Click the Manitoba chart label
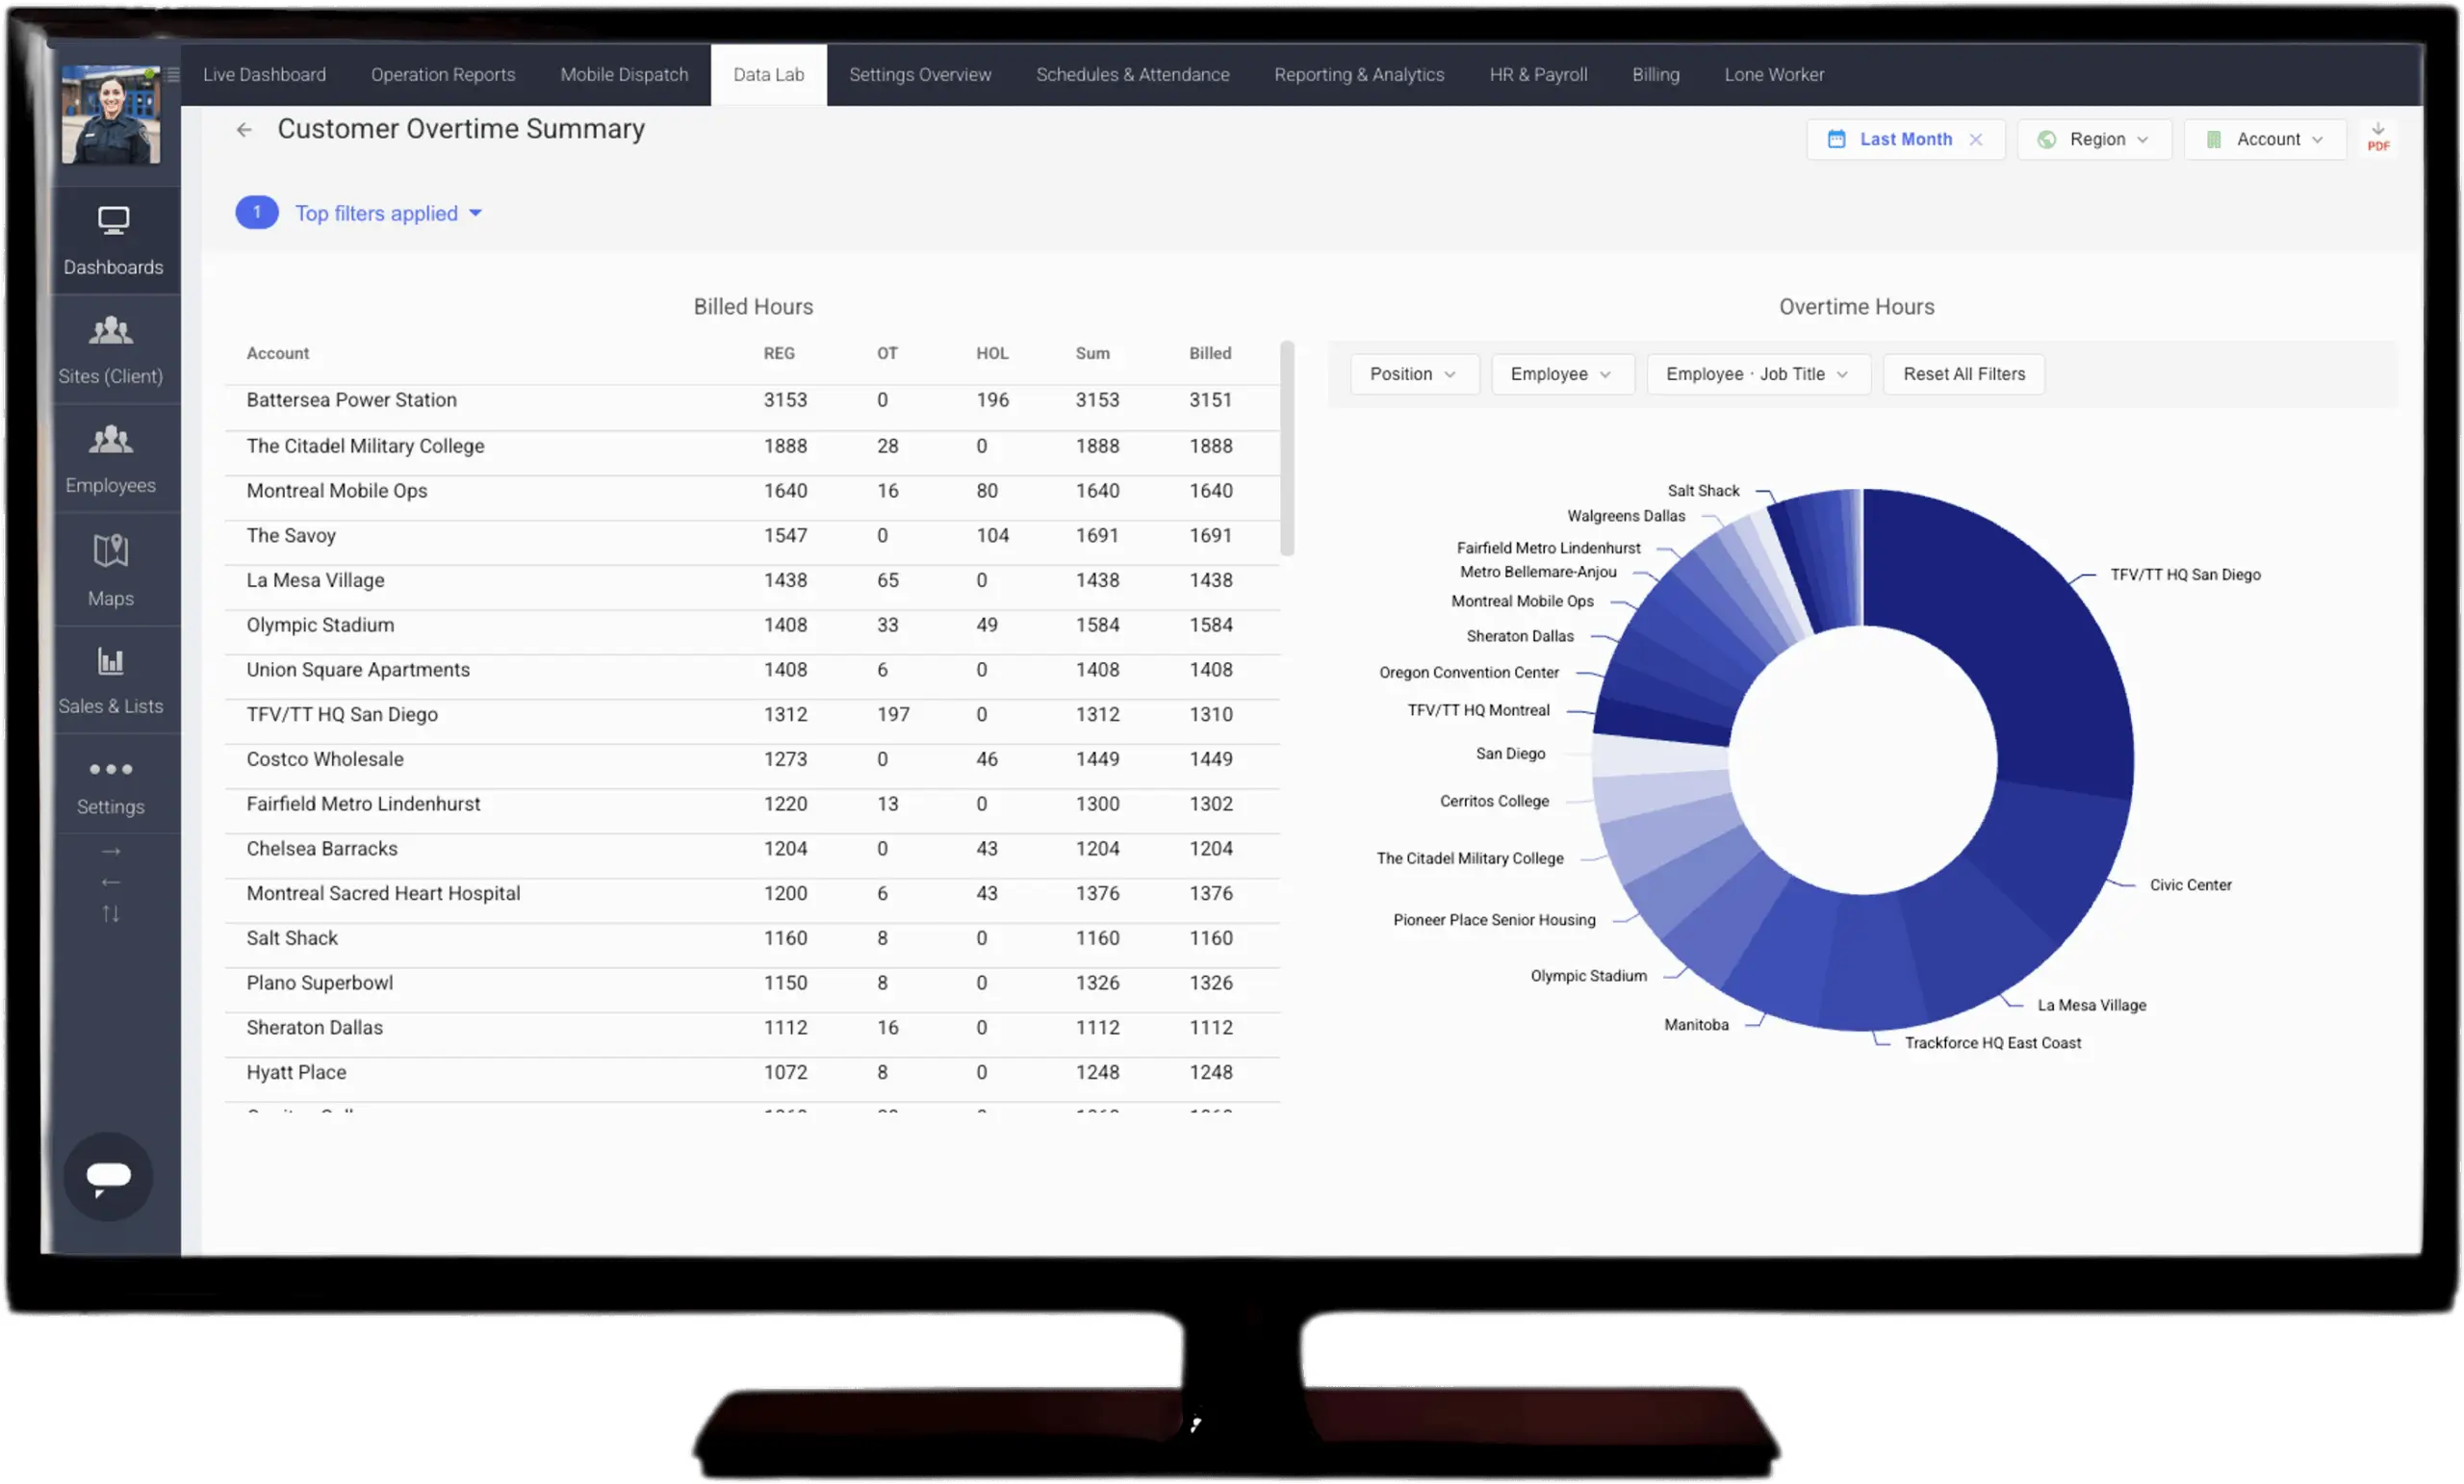 (x=1696, y=1025)
